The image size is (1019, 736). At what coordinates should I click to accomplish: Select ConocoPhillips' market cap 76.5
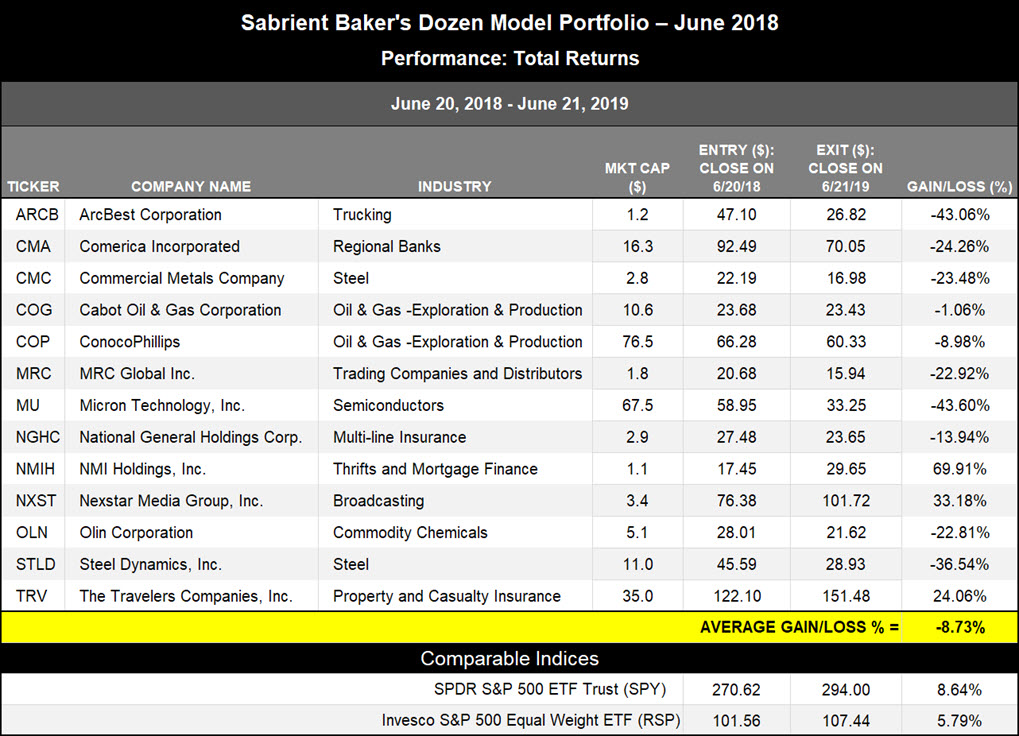(638, 342)
